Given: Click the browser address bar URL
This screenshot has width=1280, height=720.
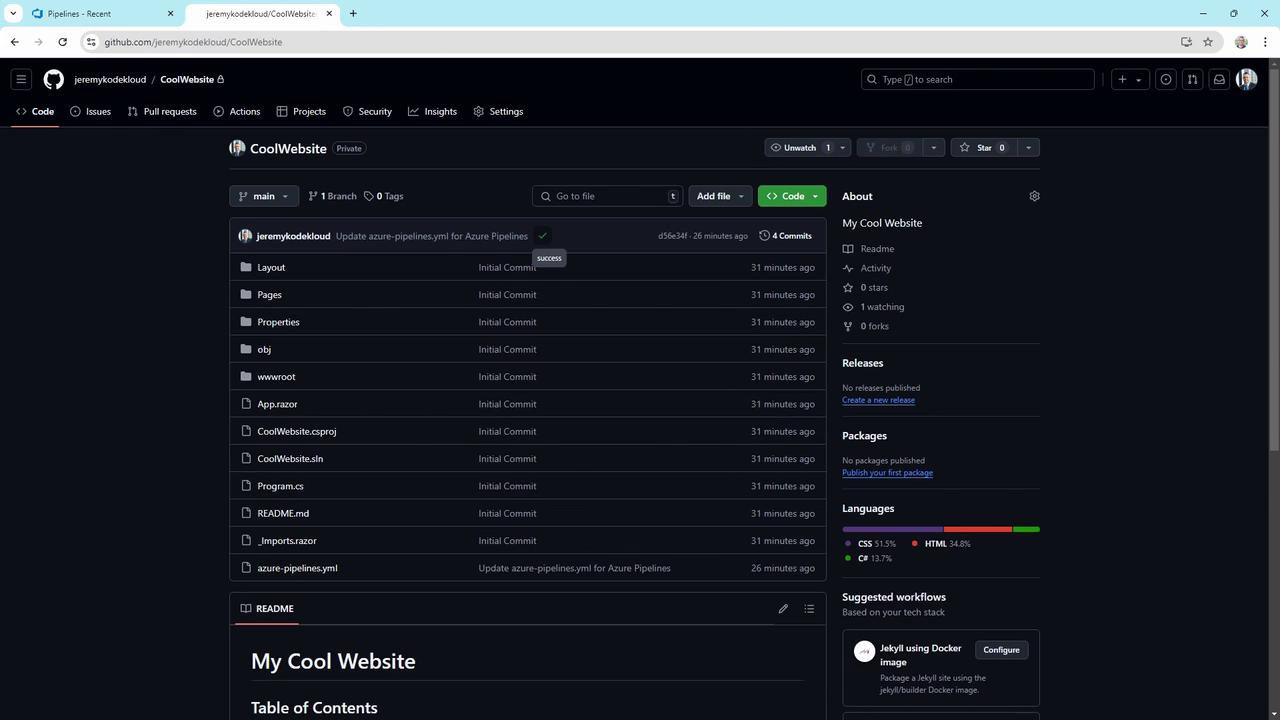Looking at the screenshot, I should (x=193, y=42).
